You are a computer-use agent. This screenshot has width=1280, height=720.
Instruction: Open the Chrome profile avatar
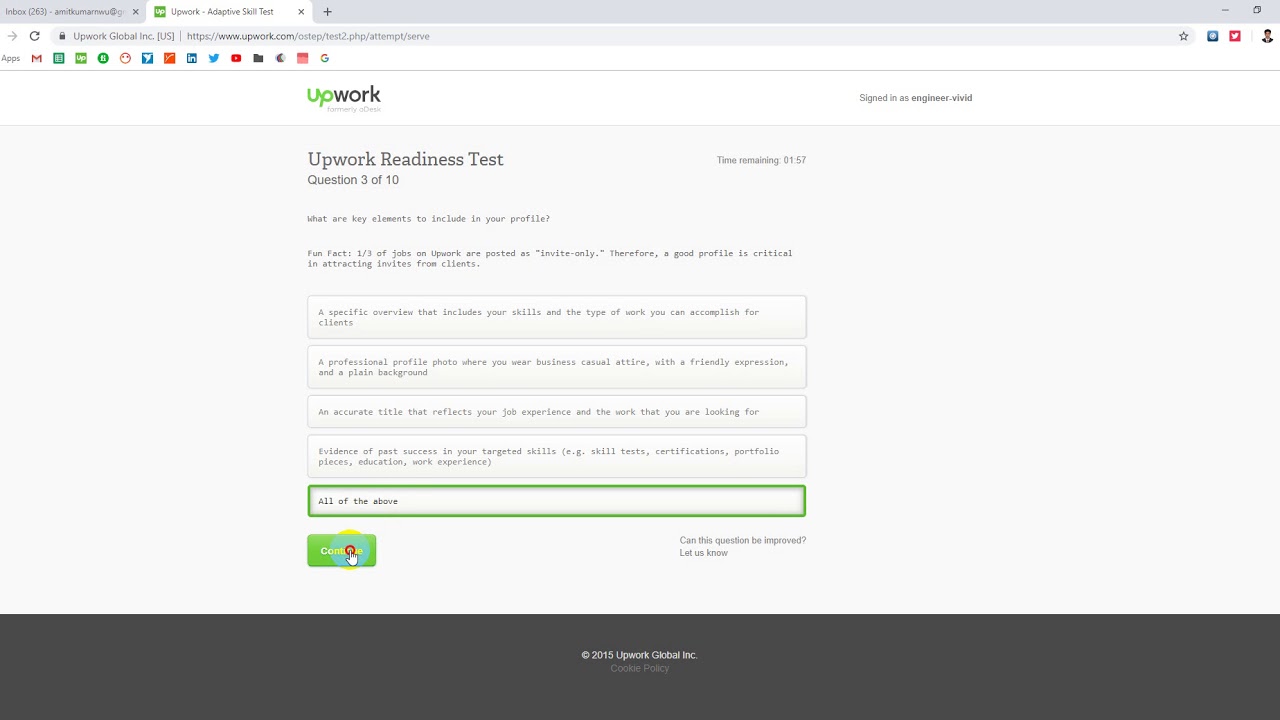pyautogui.click(x=1267, y=36)
